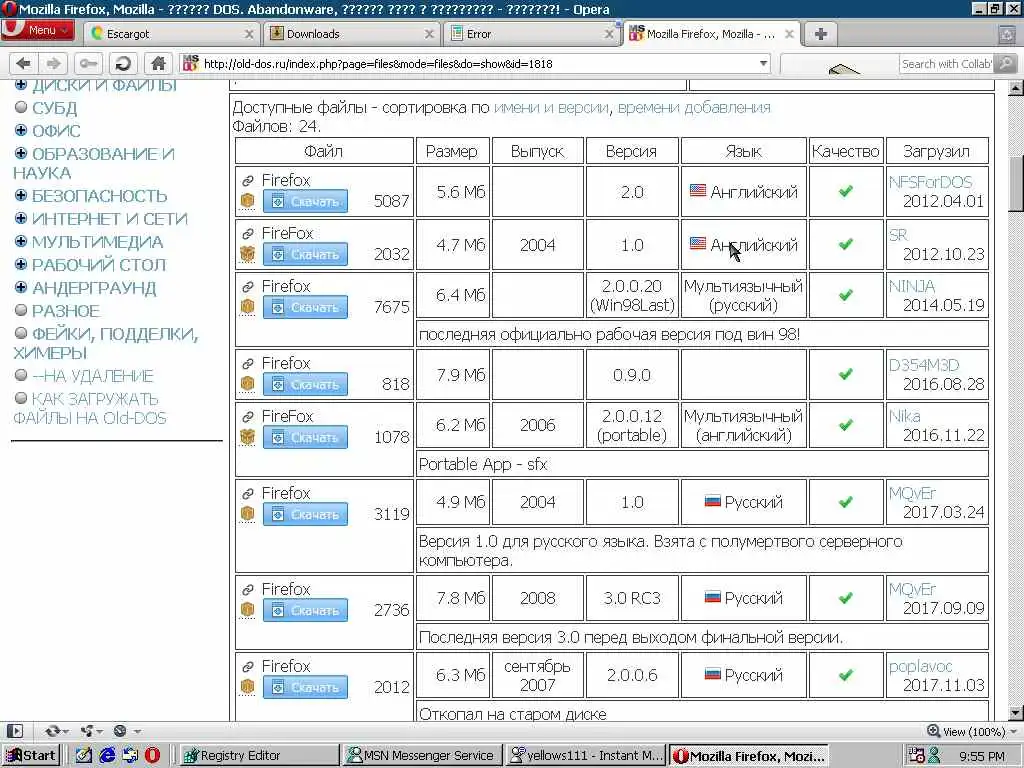The height and width of the screenshot is (768, 1024).
Task: Click the chain link icon for Firefox 5087
Action: pos(248,181)
